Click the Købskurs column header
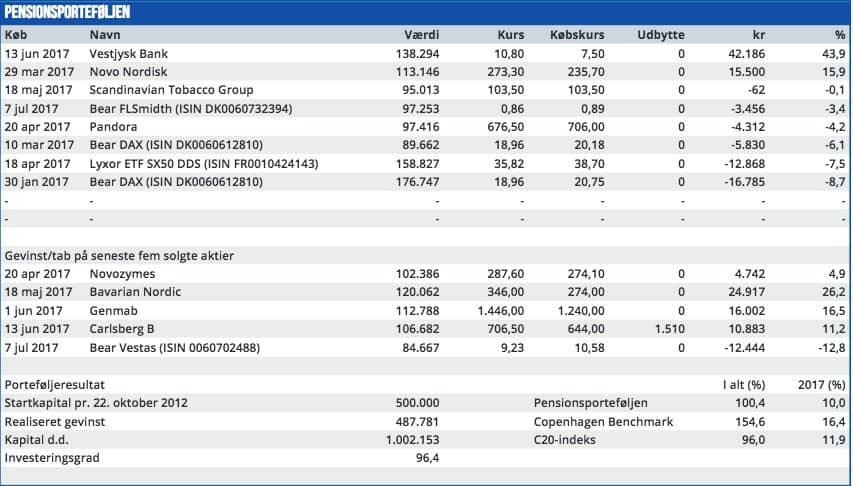853x486 pixels. tap(577, 35)
